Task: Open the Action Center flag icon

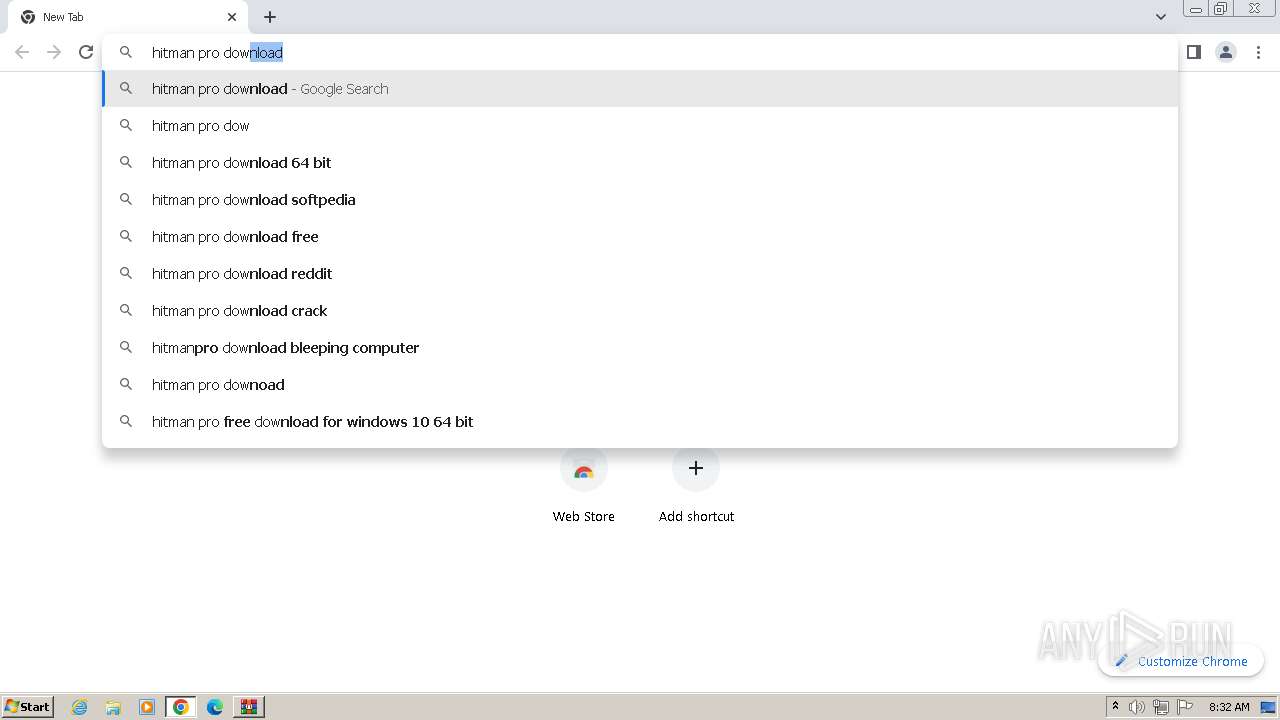Action: [1185, 707]
